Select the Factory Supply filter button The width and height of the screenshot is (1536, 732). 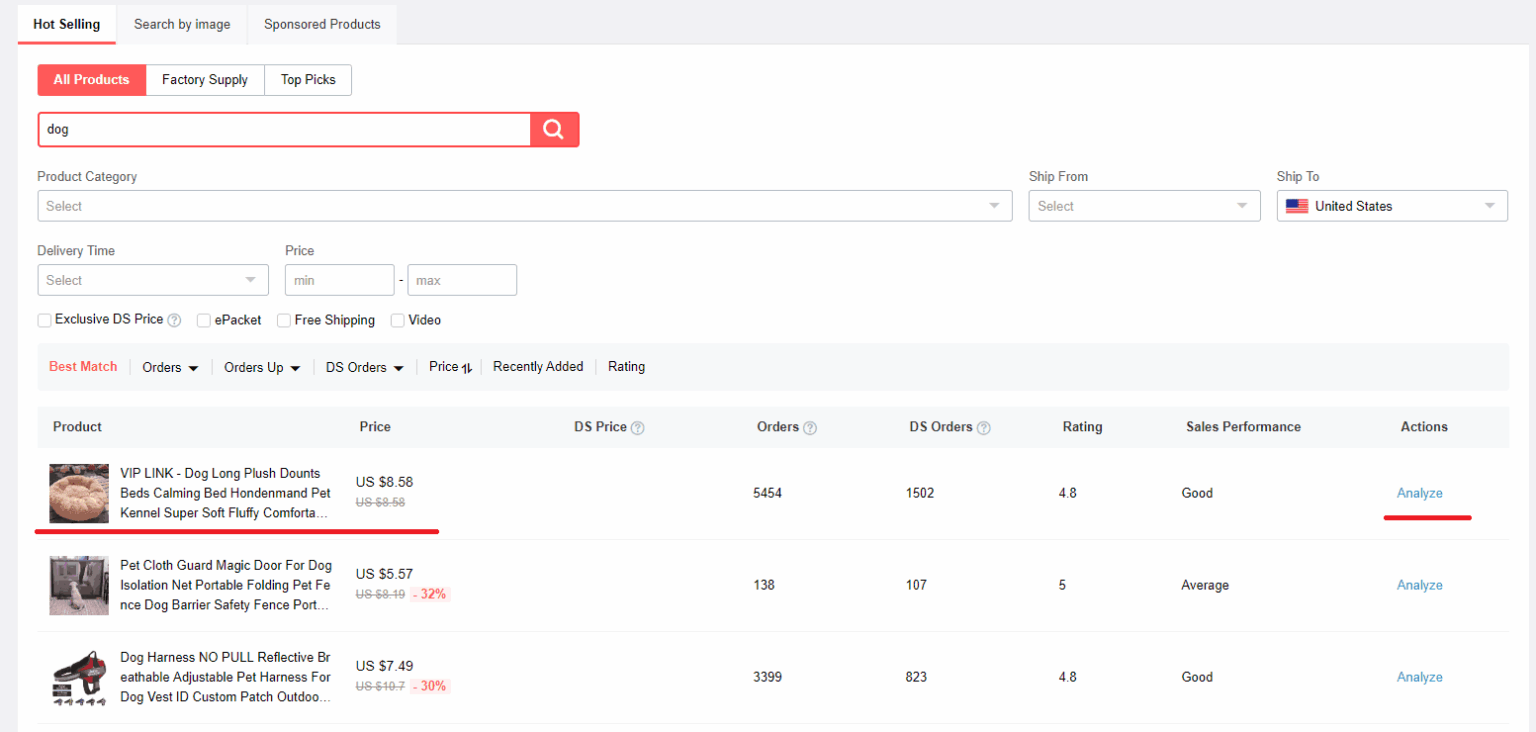tap(205, 80)
